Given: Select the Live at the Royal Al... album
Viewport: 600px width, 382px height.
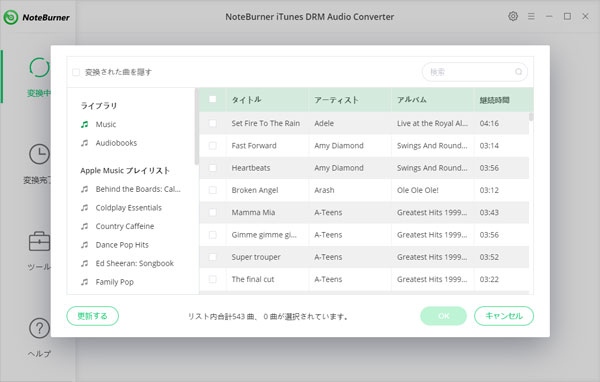Looking at the screenshot, I should (x=432, y=123).
